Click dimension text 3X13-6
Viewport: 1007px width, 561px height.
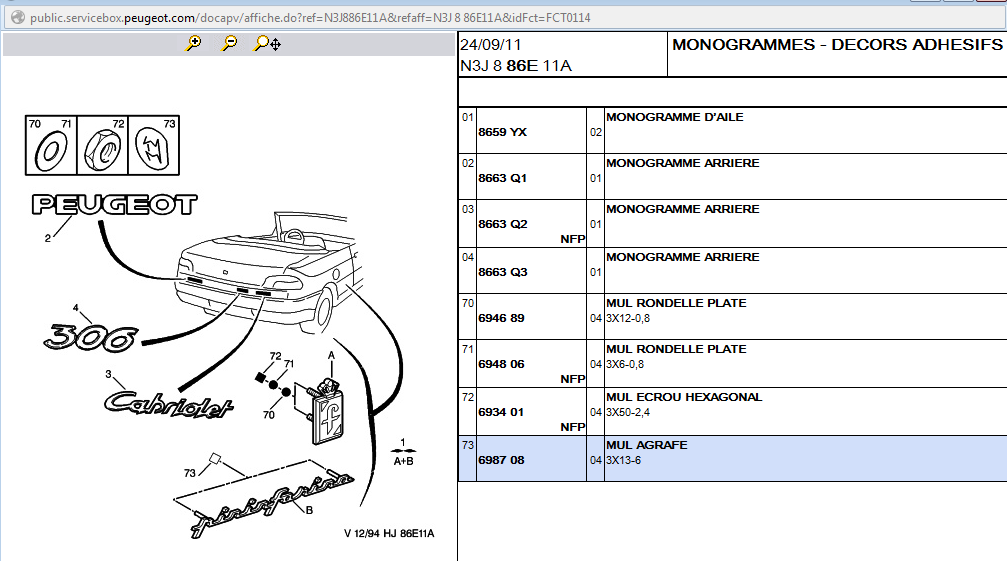click(x=623, y=460)
